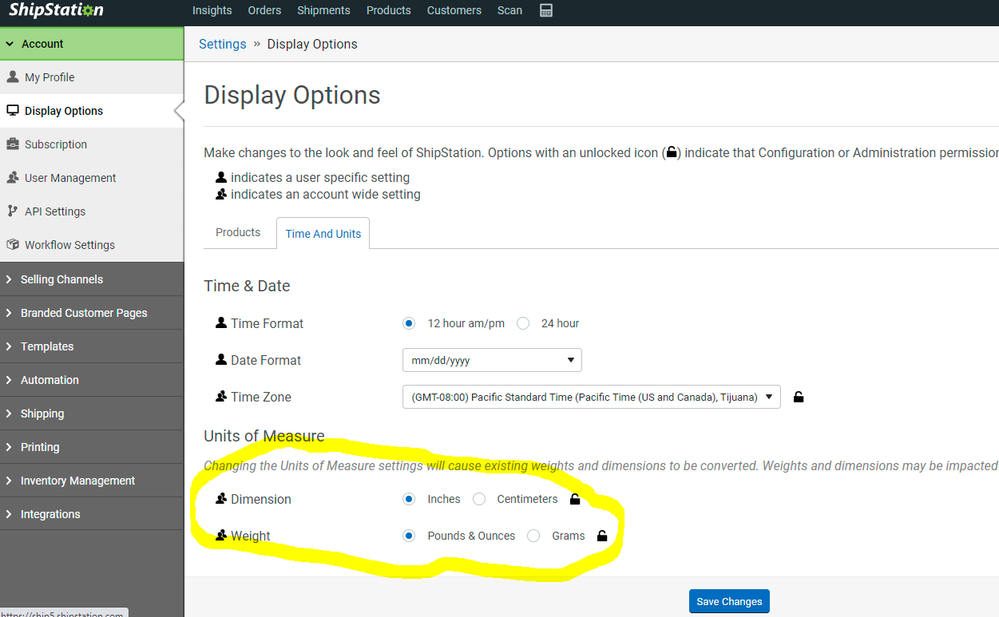Click the ShipStation logo
This screenshot has width=999, height=617.
[x=56, y=11]
